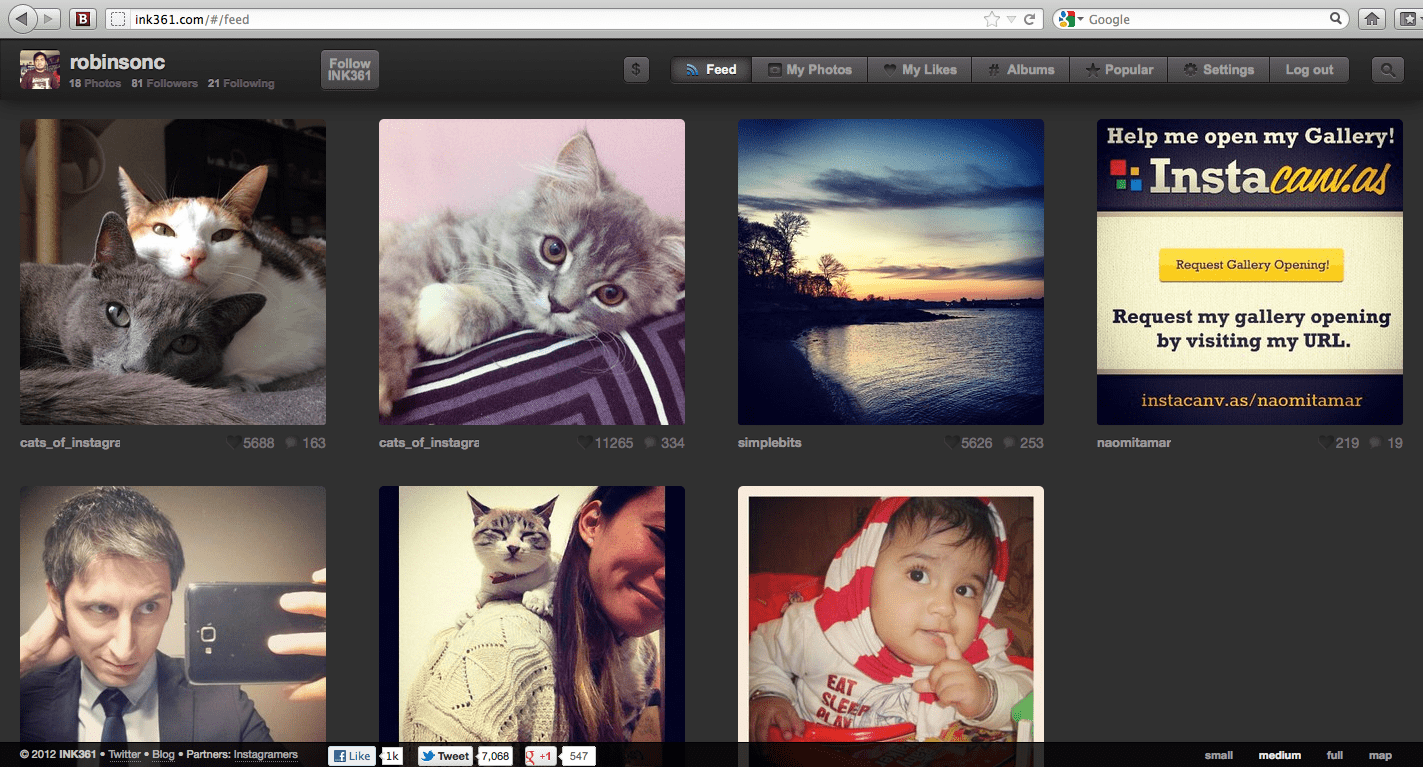1423x767 pixels.
Task: Click the Settings gear icon
Action: (1189, 69)
